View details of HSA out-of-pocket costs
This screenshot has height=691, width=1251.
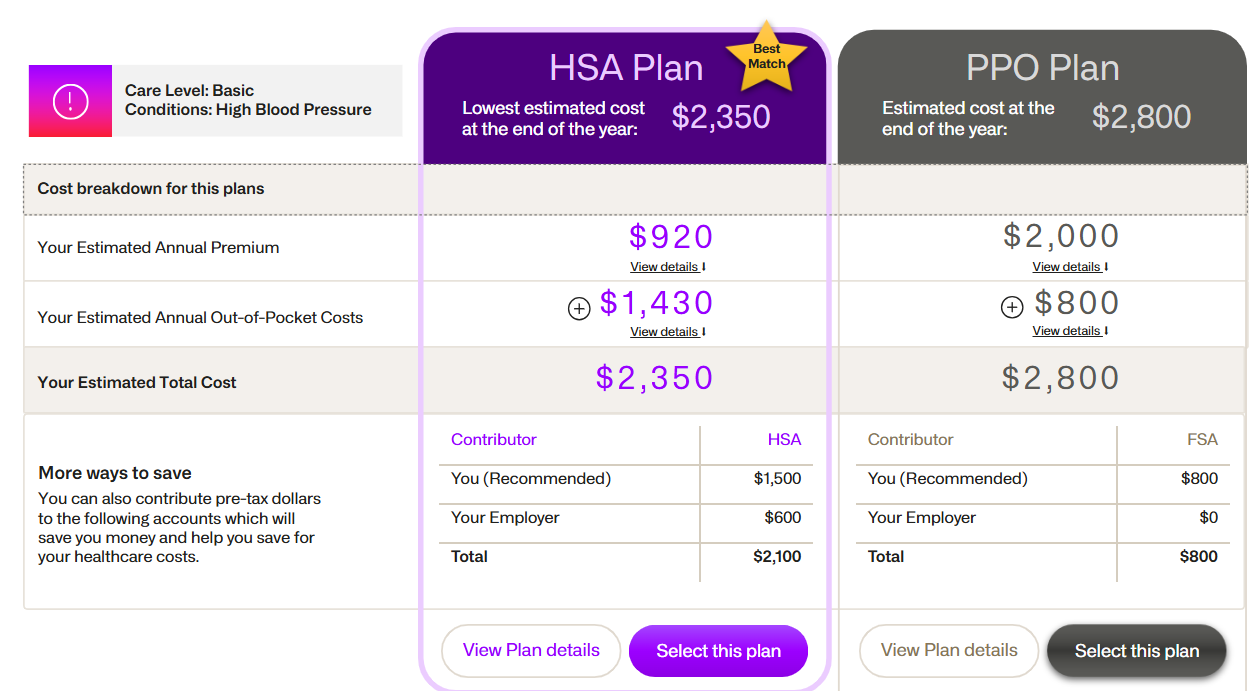coord(667,332)
